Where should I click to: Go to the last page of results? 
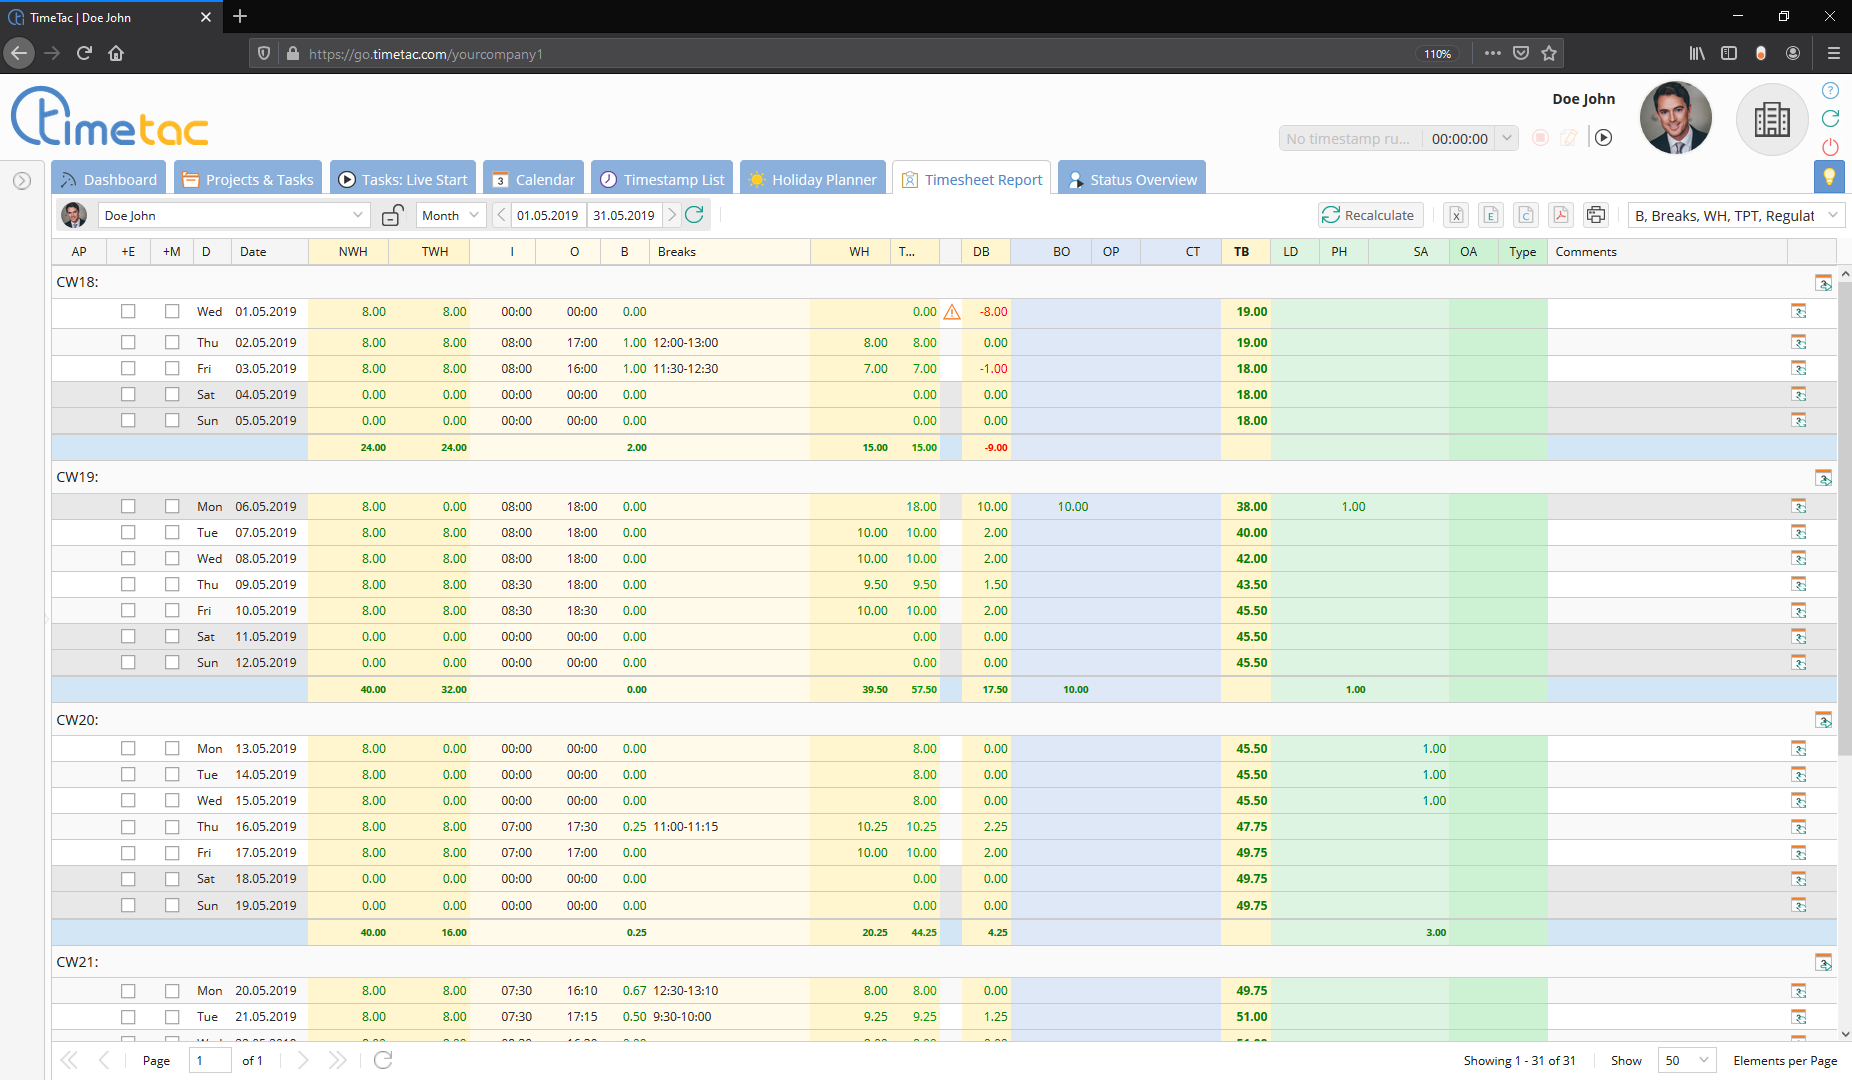coord(338,1060)
